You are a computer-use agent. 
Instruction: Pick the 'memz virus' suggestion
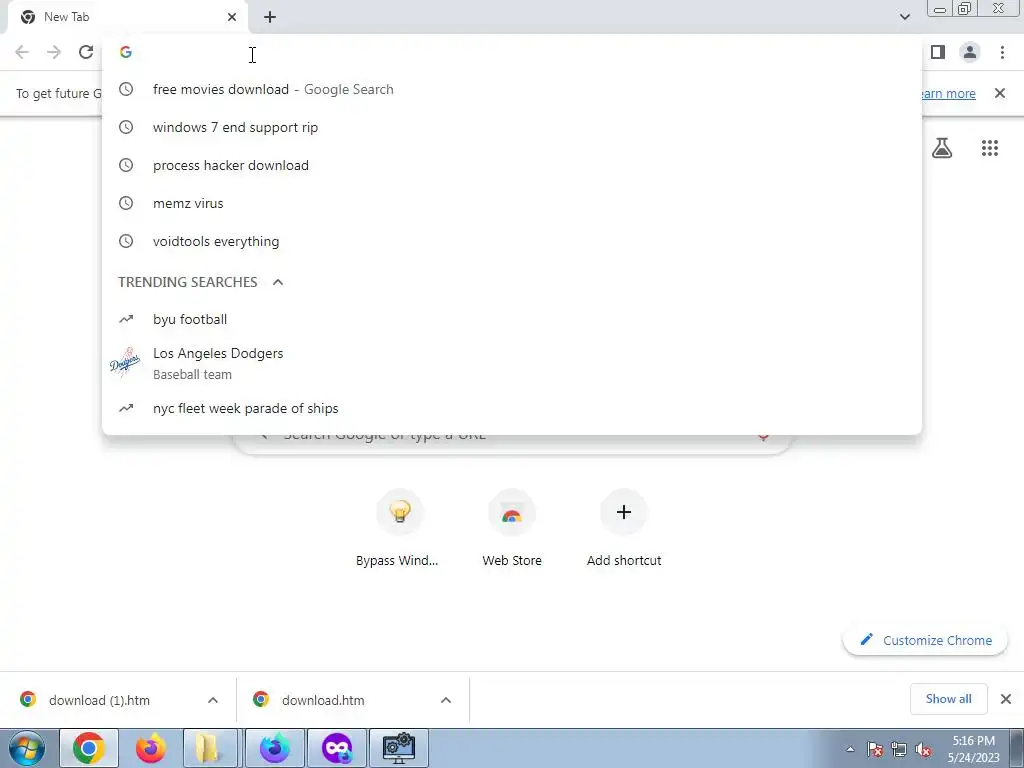[x=512, y=203]
